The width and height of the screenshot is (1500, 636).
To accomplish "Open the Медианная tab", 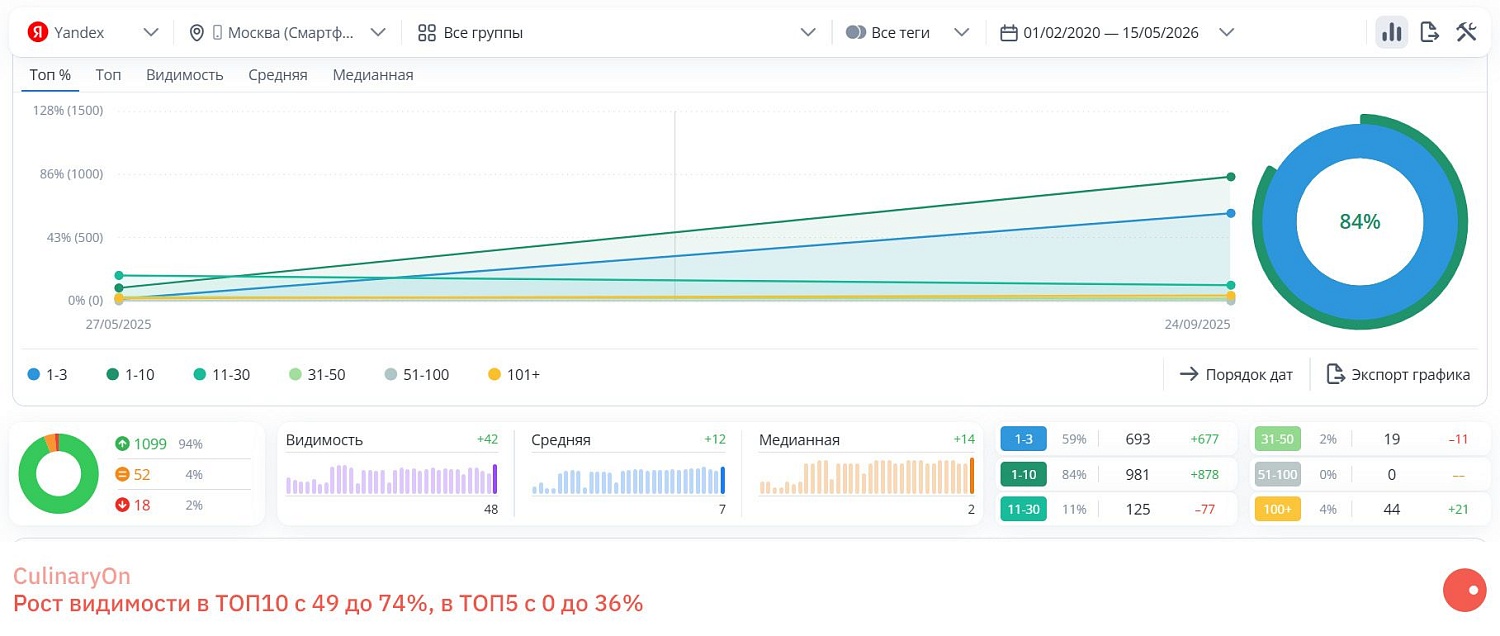I will [x=372, y=74].
